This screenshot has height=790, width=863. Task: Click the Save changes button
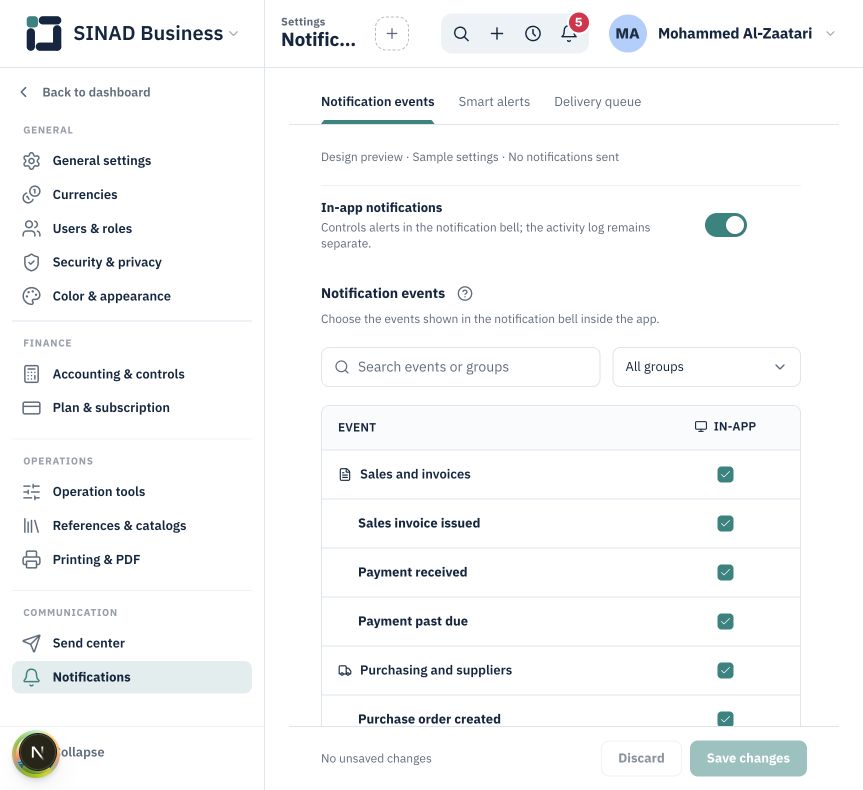pos(748,759)
